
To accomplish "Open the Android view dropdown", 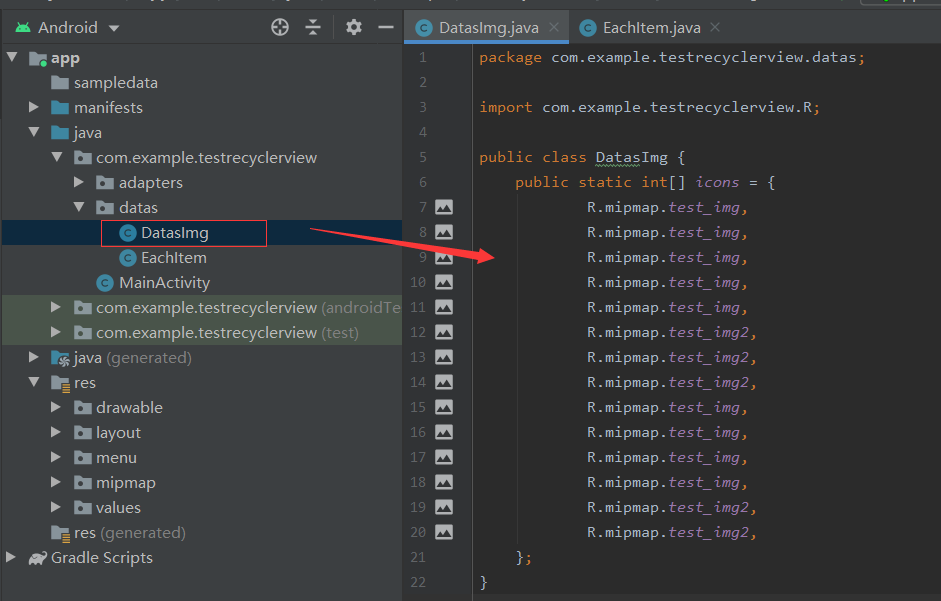I will coord(114,28).
